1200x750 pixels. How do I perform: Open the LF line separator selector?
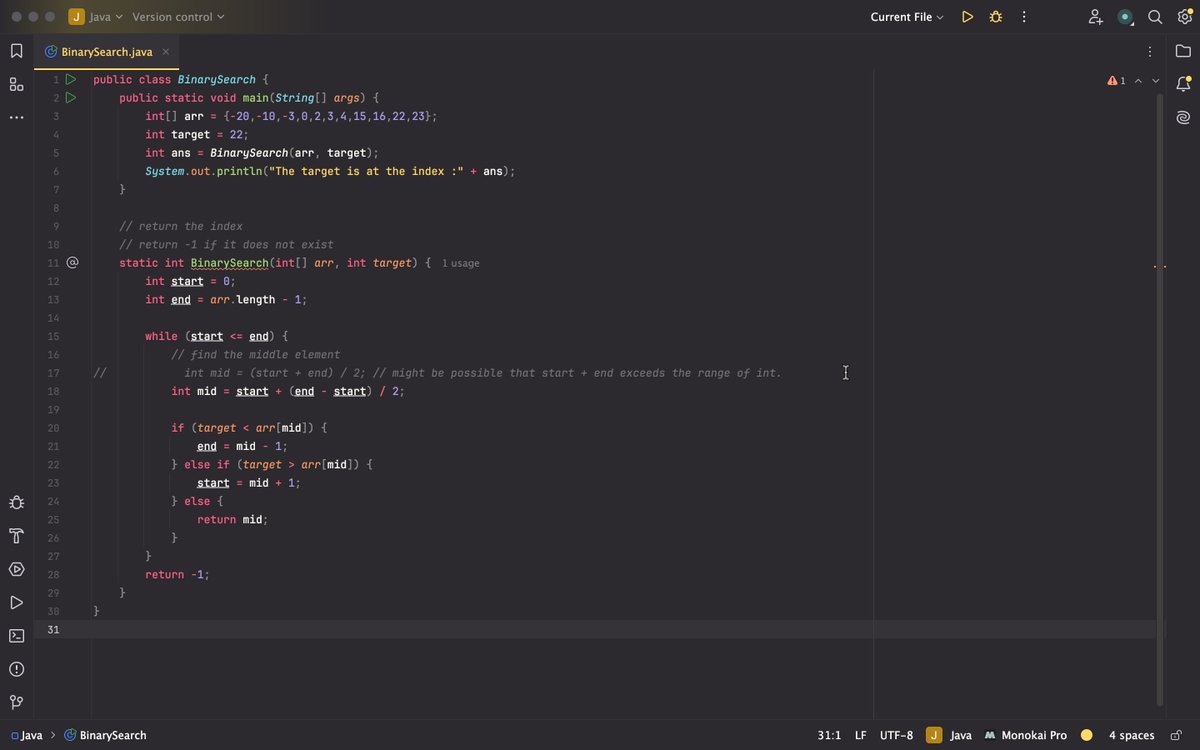pyautogui.click(x=861, y=735)
